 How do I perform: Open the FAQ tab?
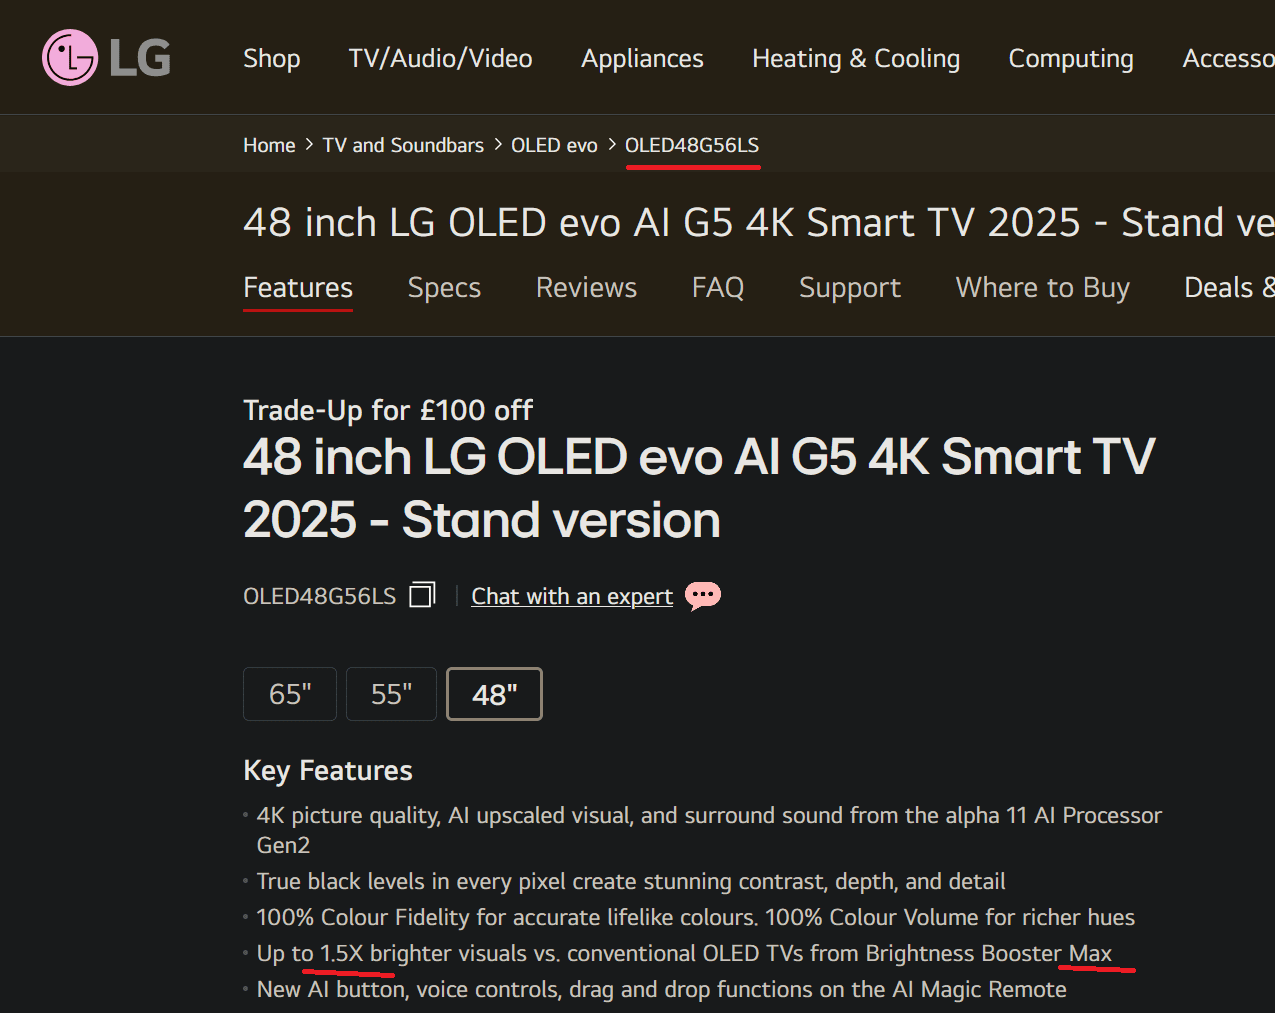(718, 288)
